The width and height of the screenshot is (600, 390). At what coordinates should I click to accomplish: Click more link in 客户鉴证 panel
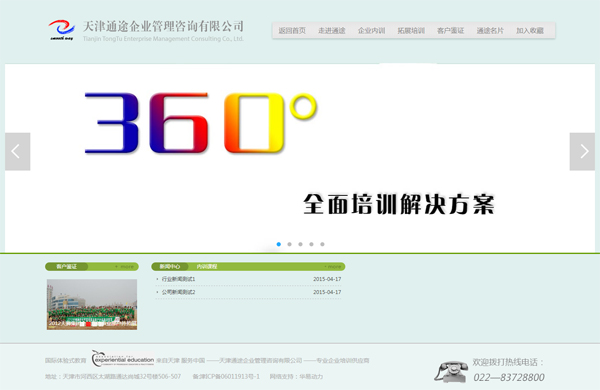point(125,267)
